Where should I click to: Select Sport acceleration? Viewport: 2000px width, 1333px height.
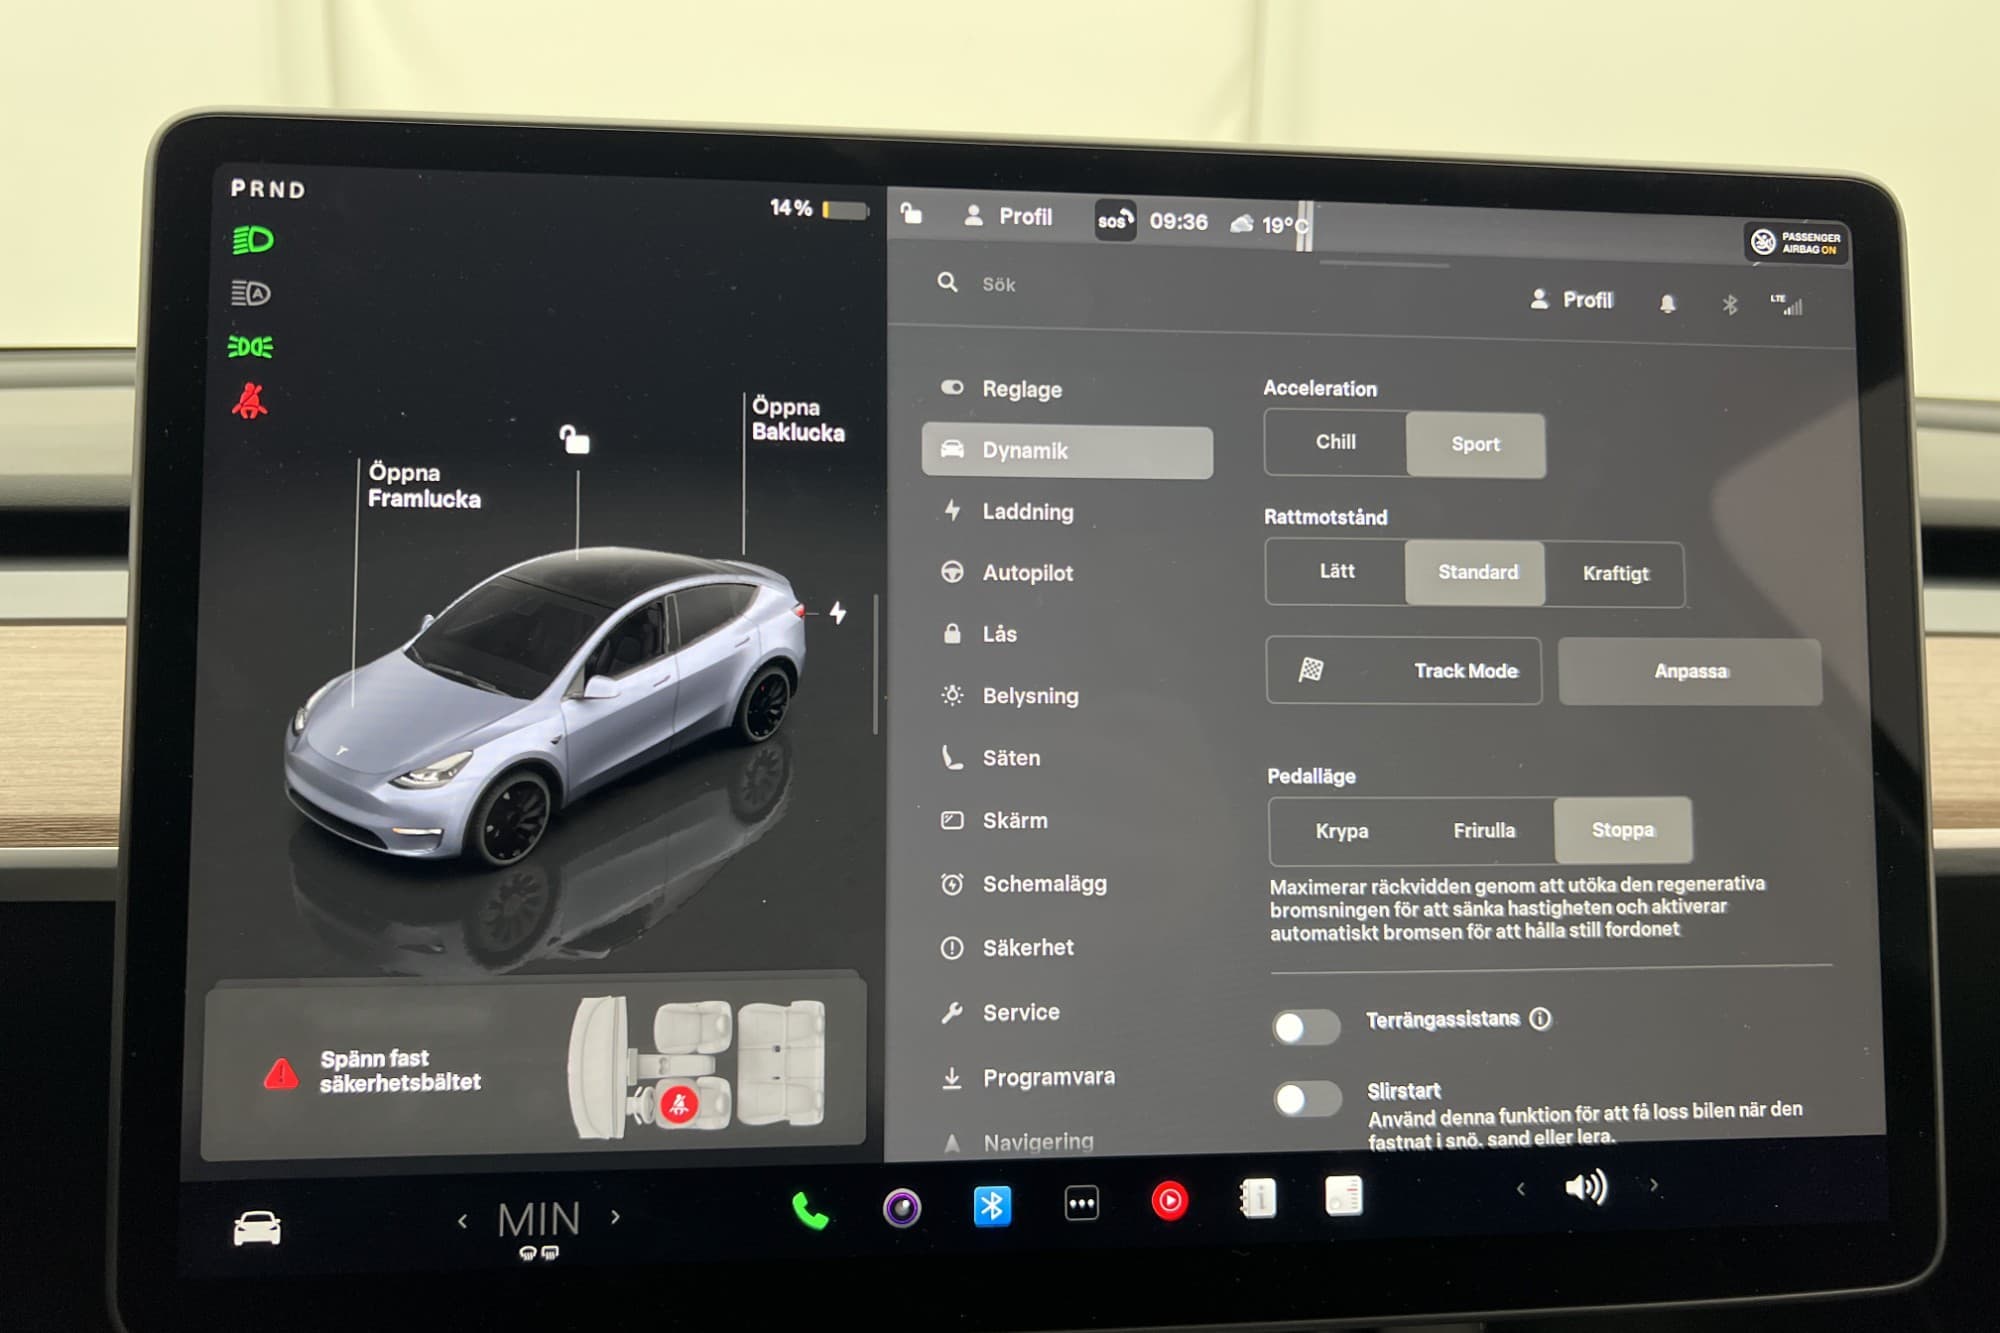tap(1476, 444)
